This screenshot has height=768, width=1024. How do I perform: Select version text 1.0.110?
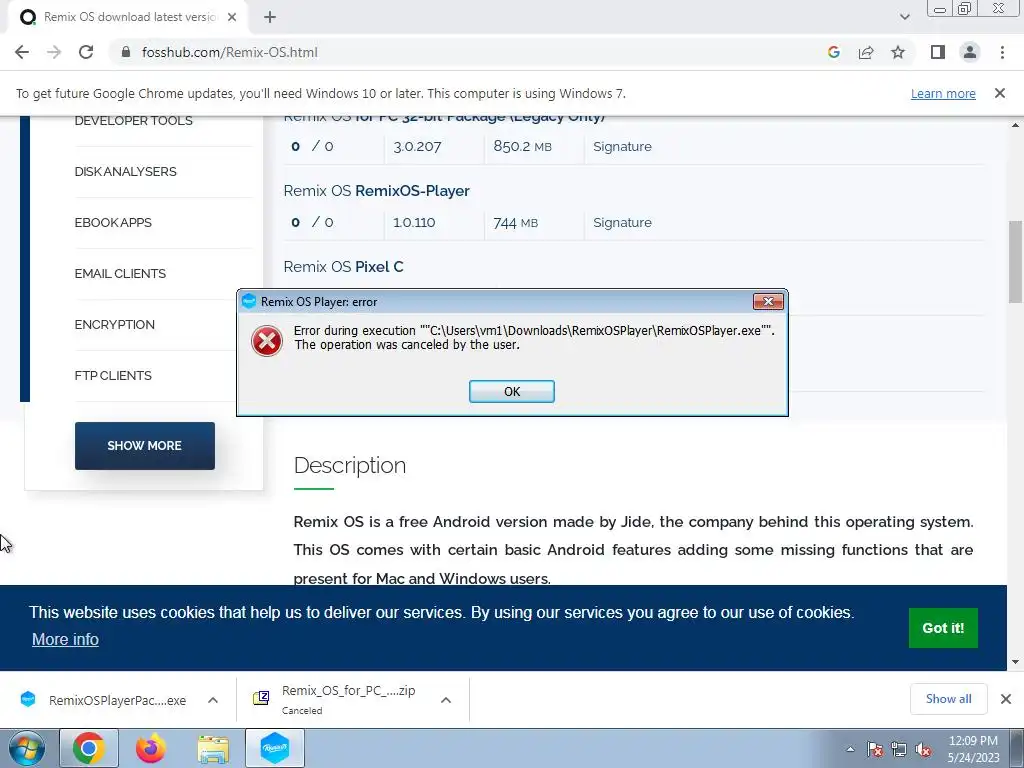[414, 222]
